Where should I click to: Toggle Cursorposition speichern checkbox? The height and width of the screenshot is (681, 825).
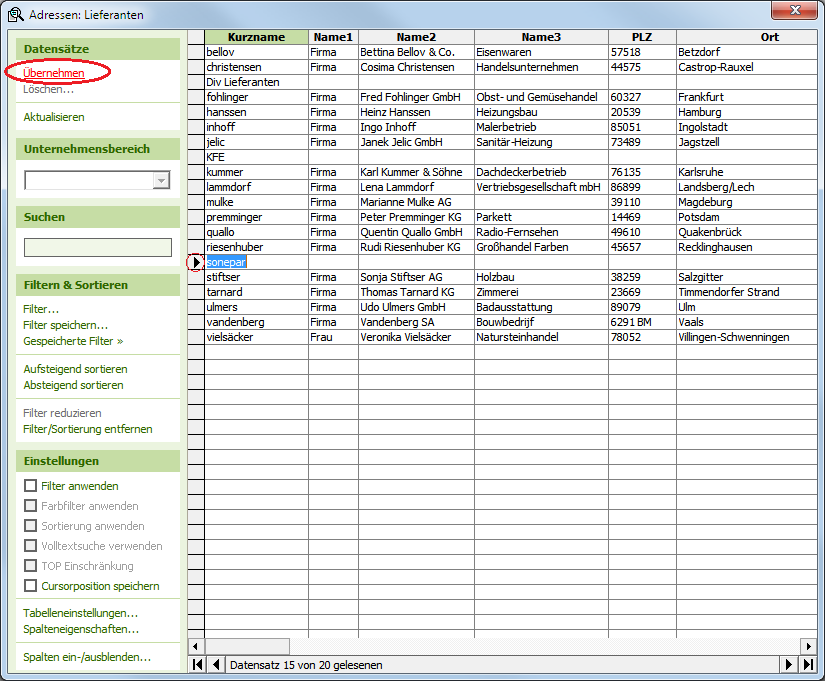tap(30, 586)
